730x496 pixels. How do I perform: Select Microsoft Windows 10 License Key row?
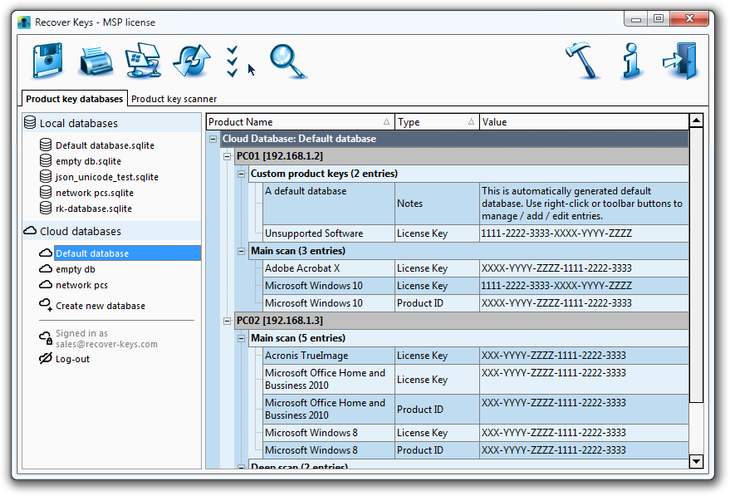476,285
